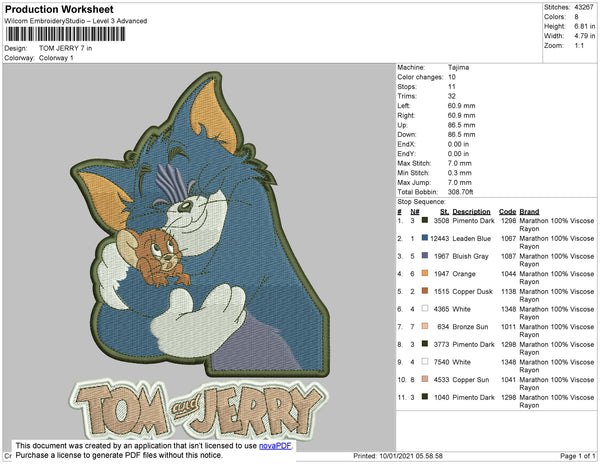Select the Pimento Dark swatch in stop 8
The image size is (600, 464).
[425, 344]
